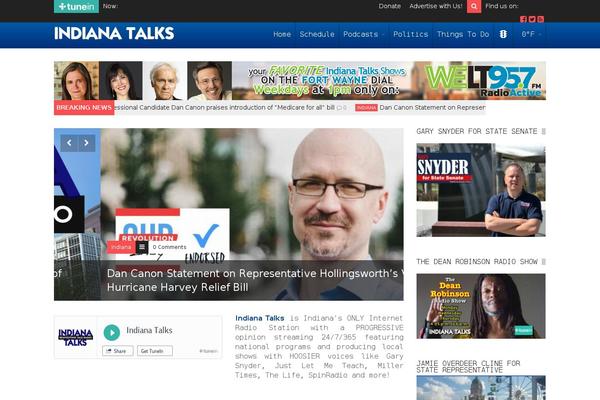This screenshot has height=400, width=600.
Task: Click the small tunein label in player corner
Action: [x=208, y=351]
